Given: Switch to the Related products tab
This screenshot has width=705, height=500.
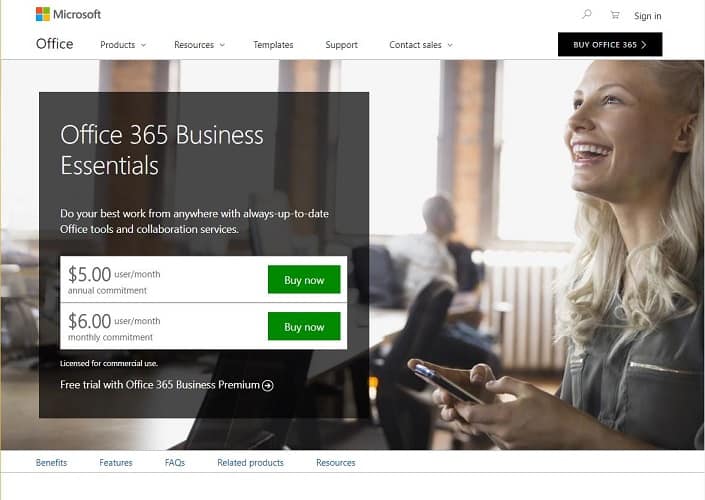Looking at the screenshot, I should pos(250,463).
